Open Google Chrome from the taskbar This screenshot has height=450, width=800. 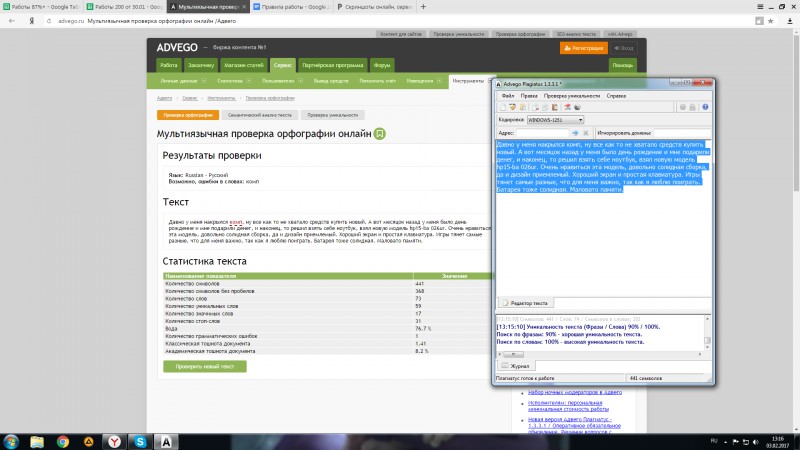(x=63, y=442)
